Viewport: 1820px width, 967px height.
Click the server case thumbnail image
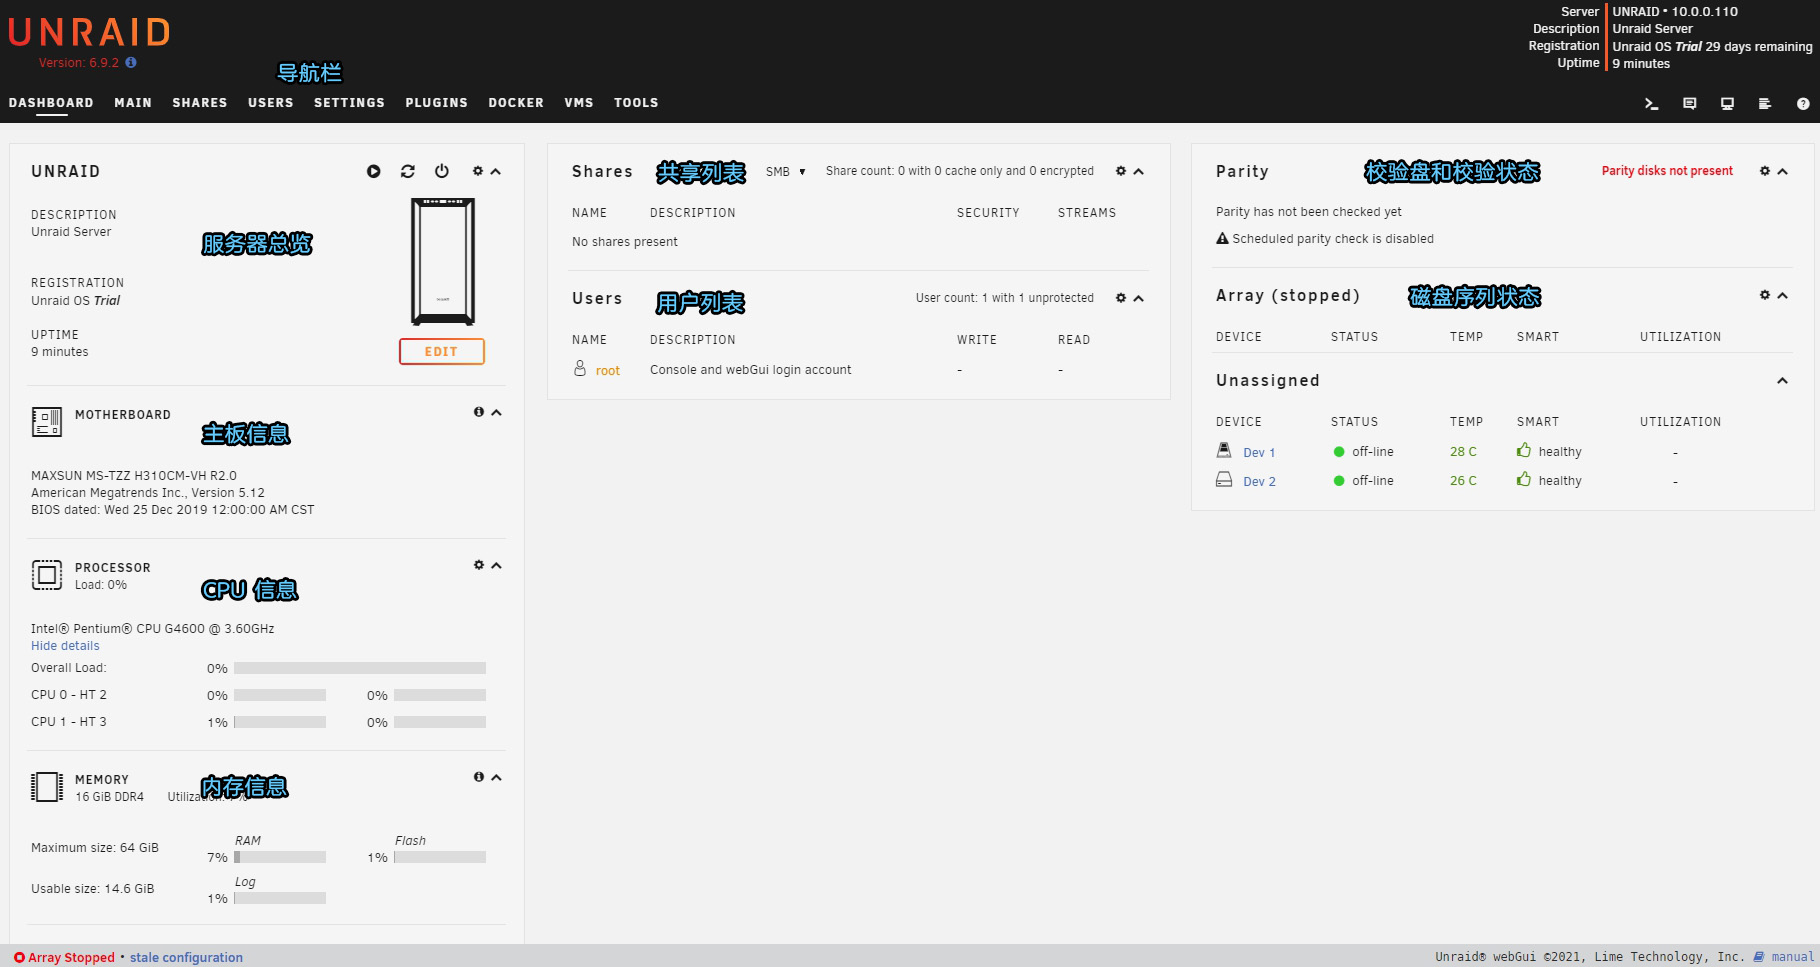click(x=443, y=261)
